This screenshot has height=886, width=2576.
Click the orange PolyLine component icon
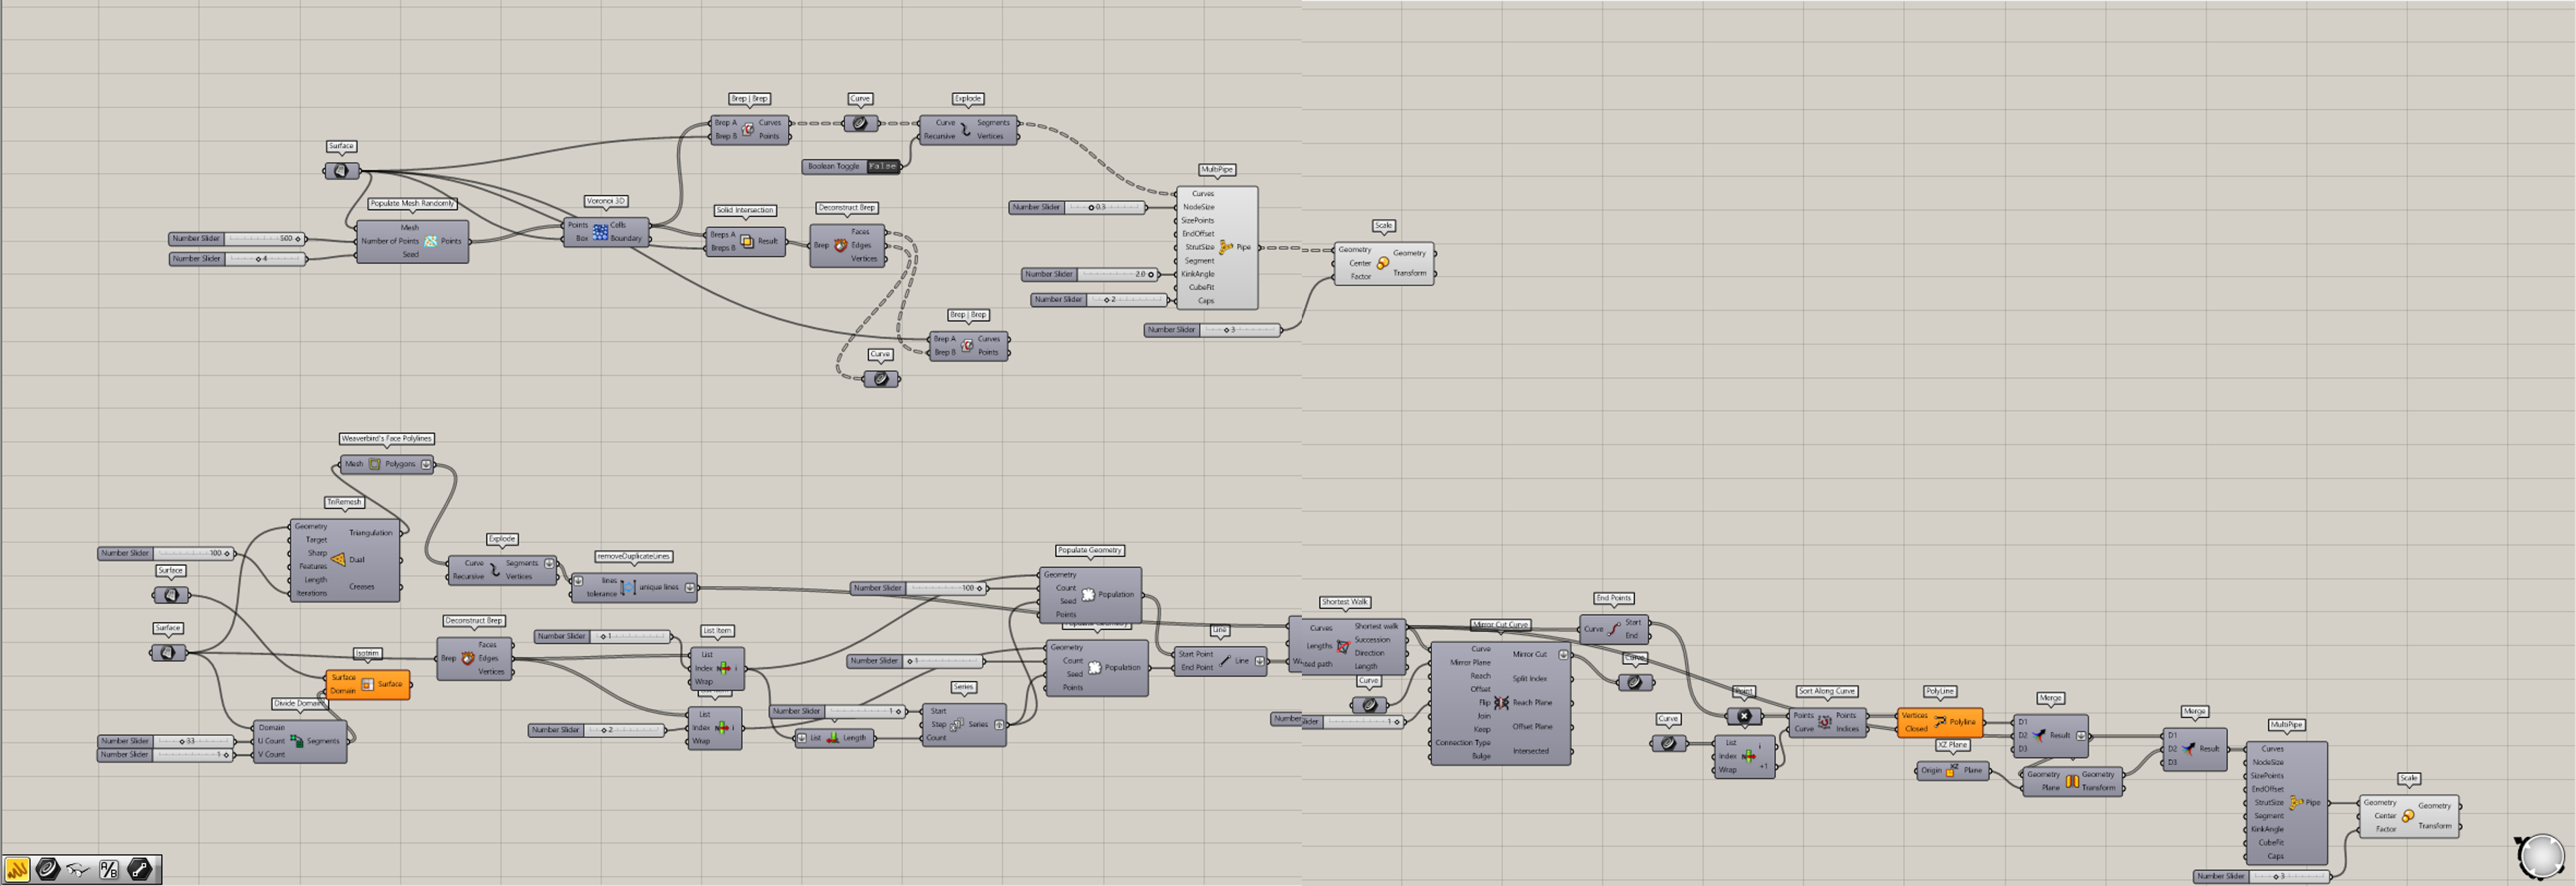tap(1940, 722)
